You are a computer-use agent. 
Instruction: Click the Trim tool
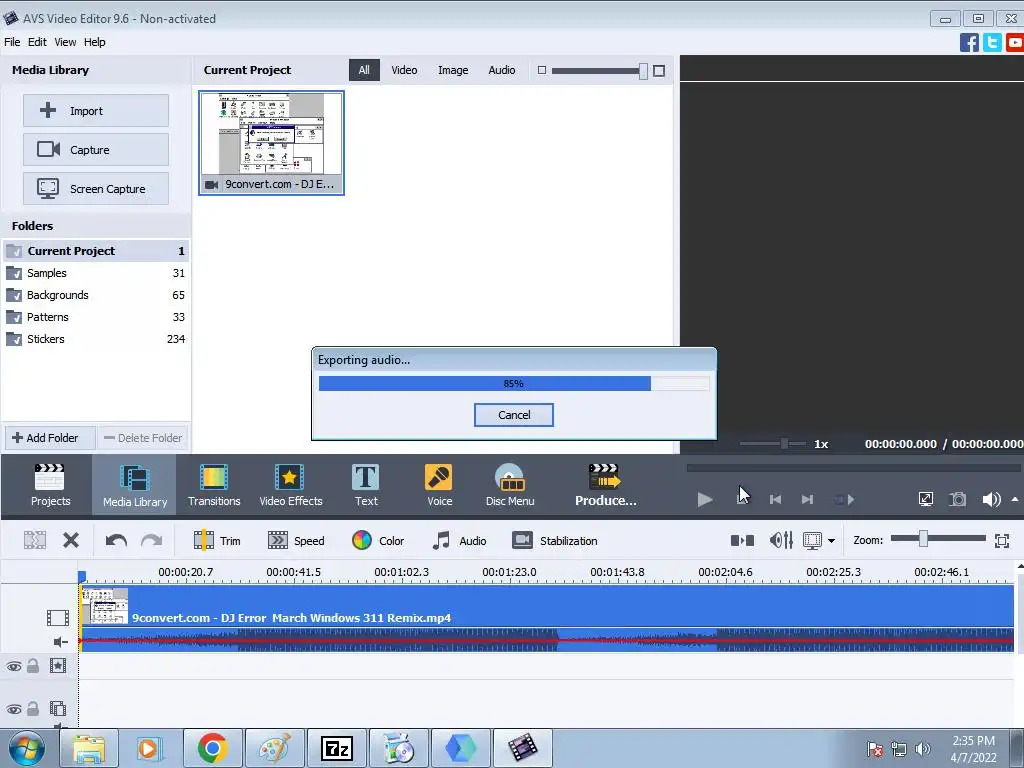pos(217,541)
